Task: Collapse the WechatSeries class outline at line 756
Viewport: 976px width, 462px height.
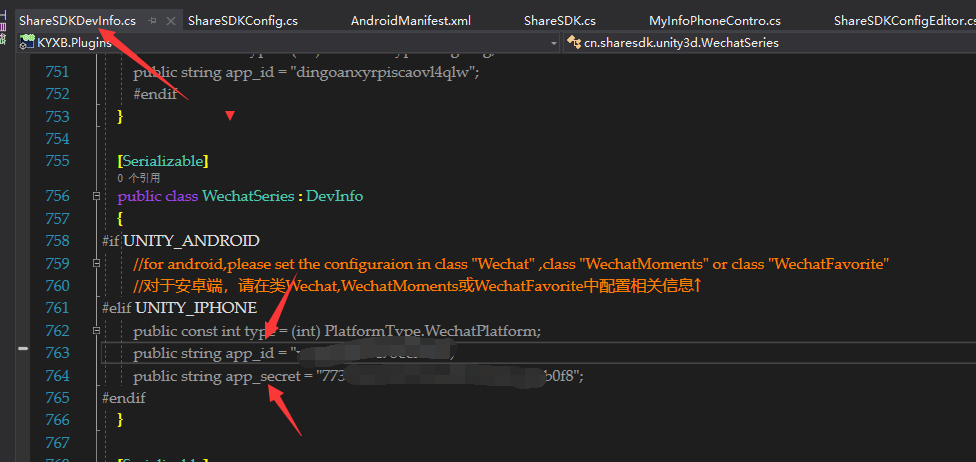Action: (x=96, y=196)
